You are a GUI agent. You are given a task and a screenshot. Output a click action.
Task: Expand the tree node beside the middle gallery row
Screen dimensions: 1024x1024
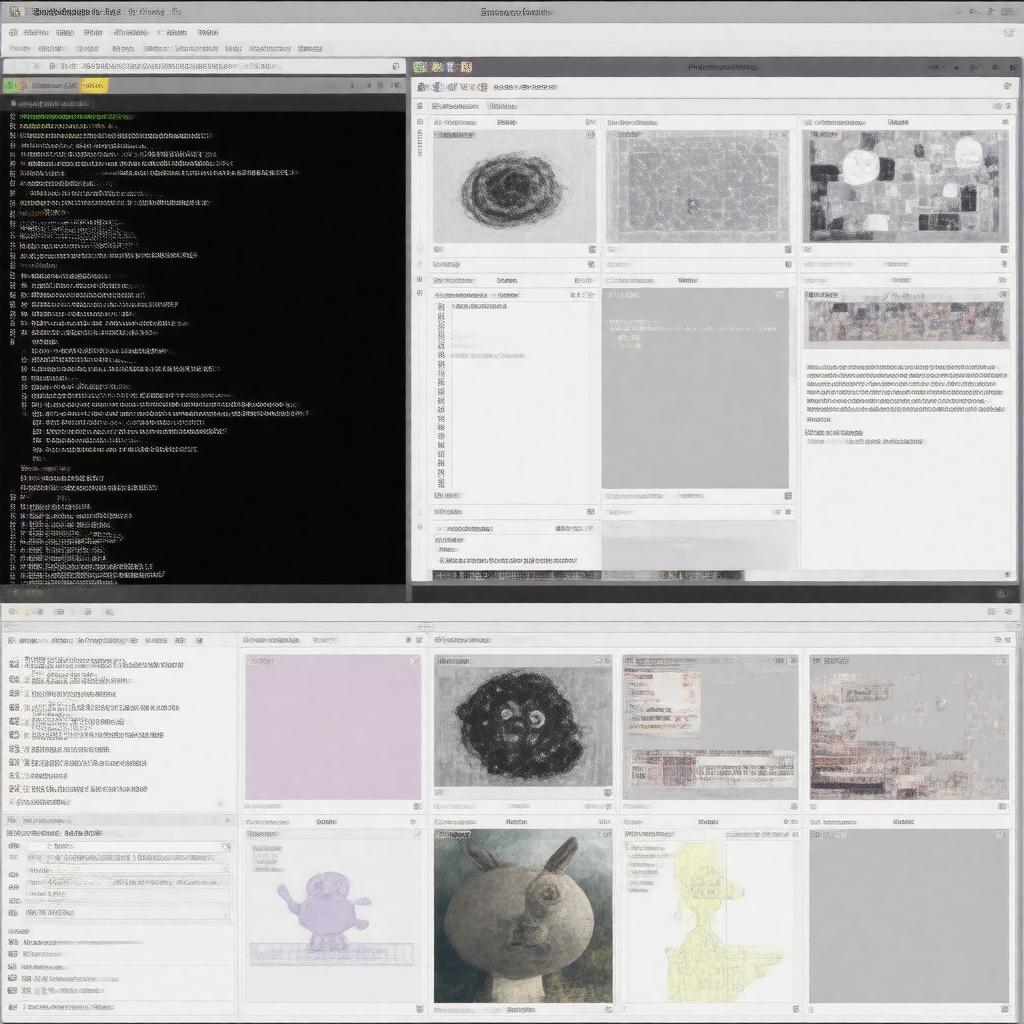(421, 294)
